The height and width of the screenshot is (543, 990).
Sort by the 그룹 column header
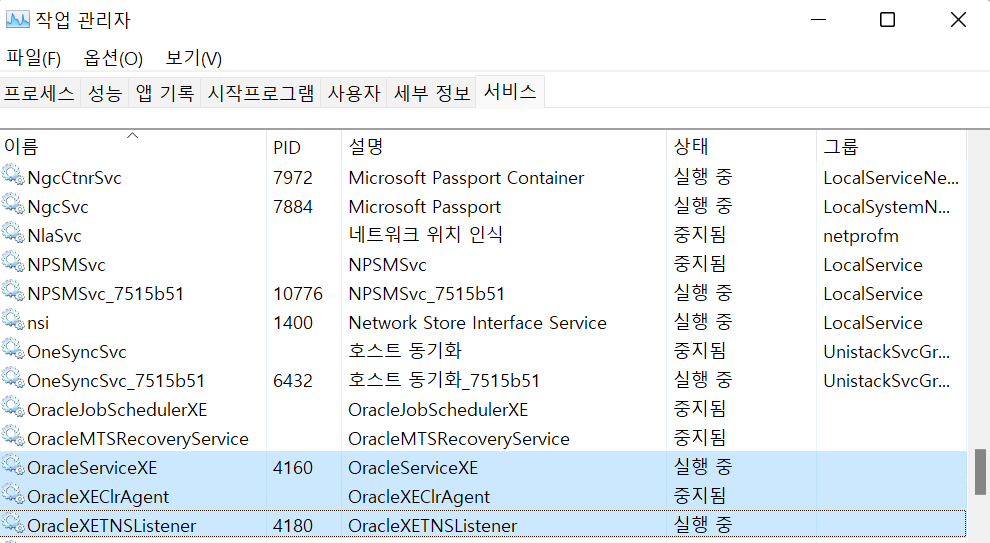coord(891,147)
